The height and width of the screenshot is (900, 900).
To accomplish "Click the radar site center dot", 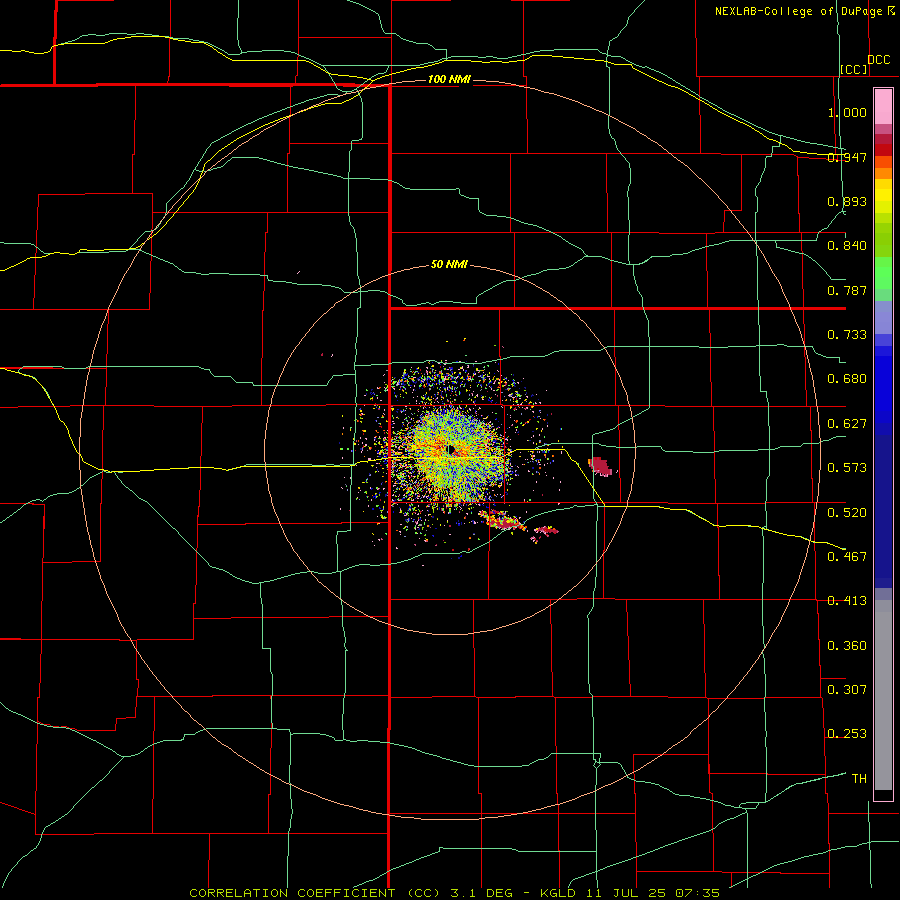I will pos(451,449).
